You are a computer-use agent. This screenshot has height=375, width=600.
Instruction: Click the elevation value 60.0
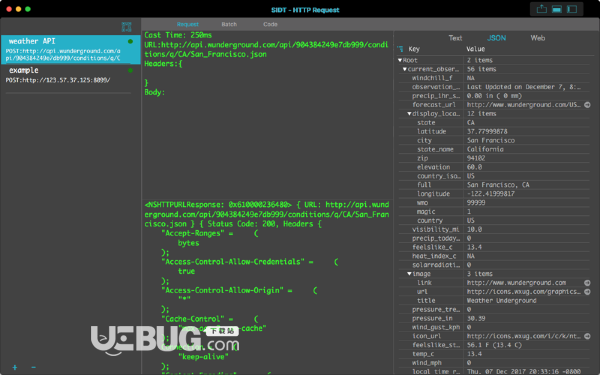tap(474, 167)
